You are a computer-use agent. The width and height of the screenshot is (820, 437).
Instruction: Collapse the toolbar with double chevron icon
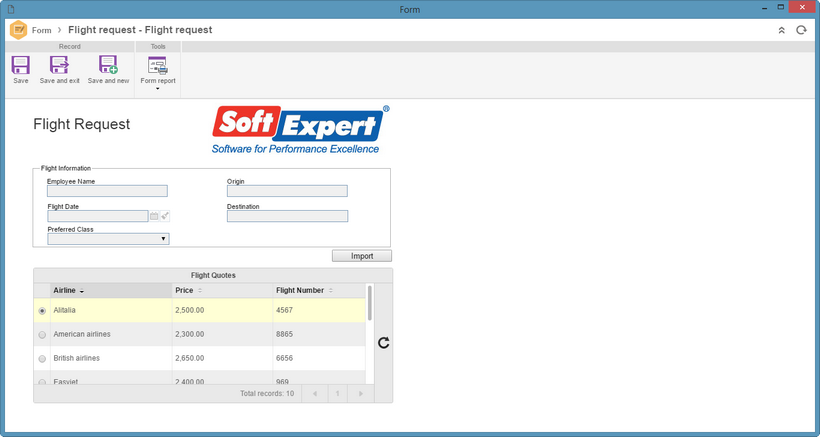781,30
